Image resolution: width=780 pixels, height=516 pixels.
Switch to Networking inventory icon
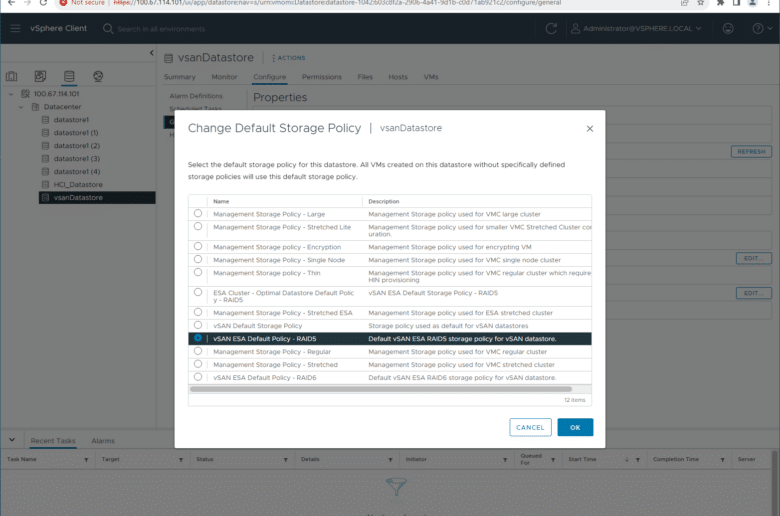(98, 76)
